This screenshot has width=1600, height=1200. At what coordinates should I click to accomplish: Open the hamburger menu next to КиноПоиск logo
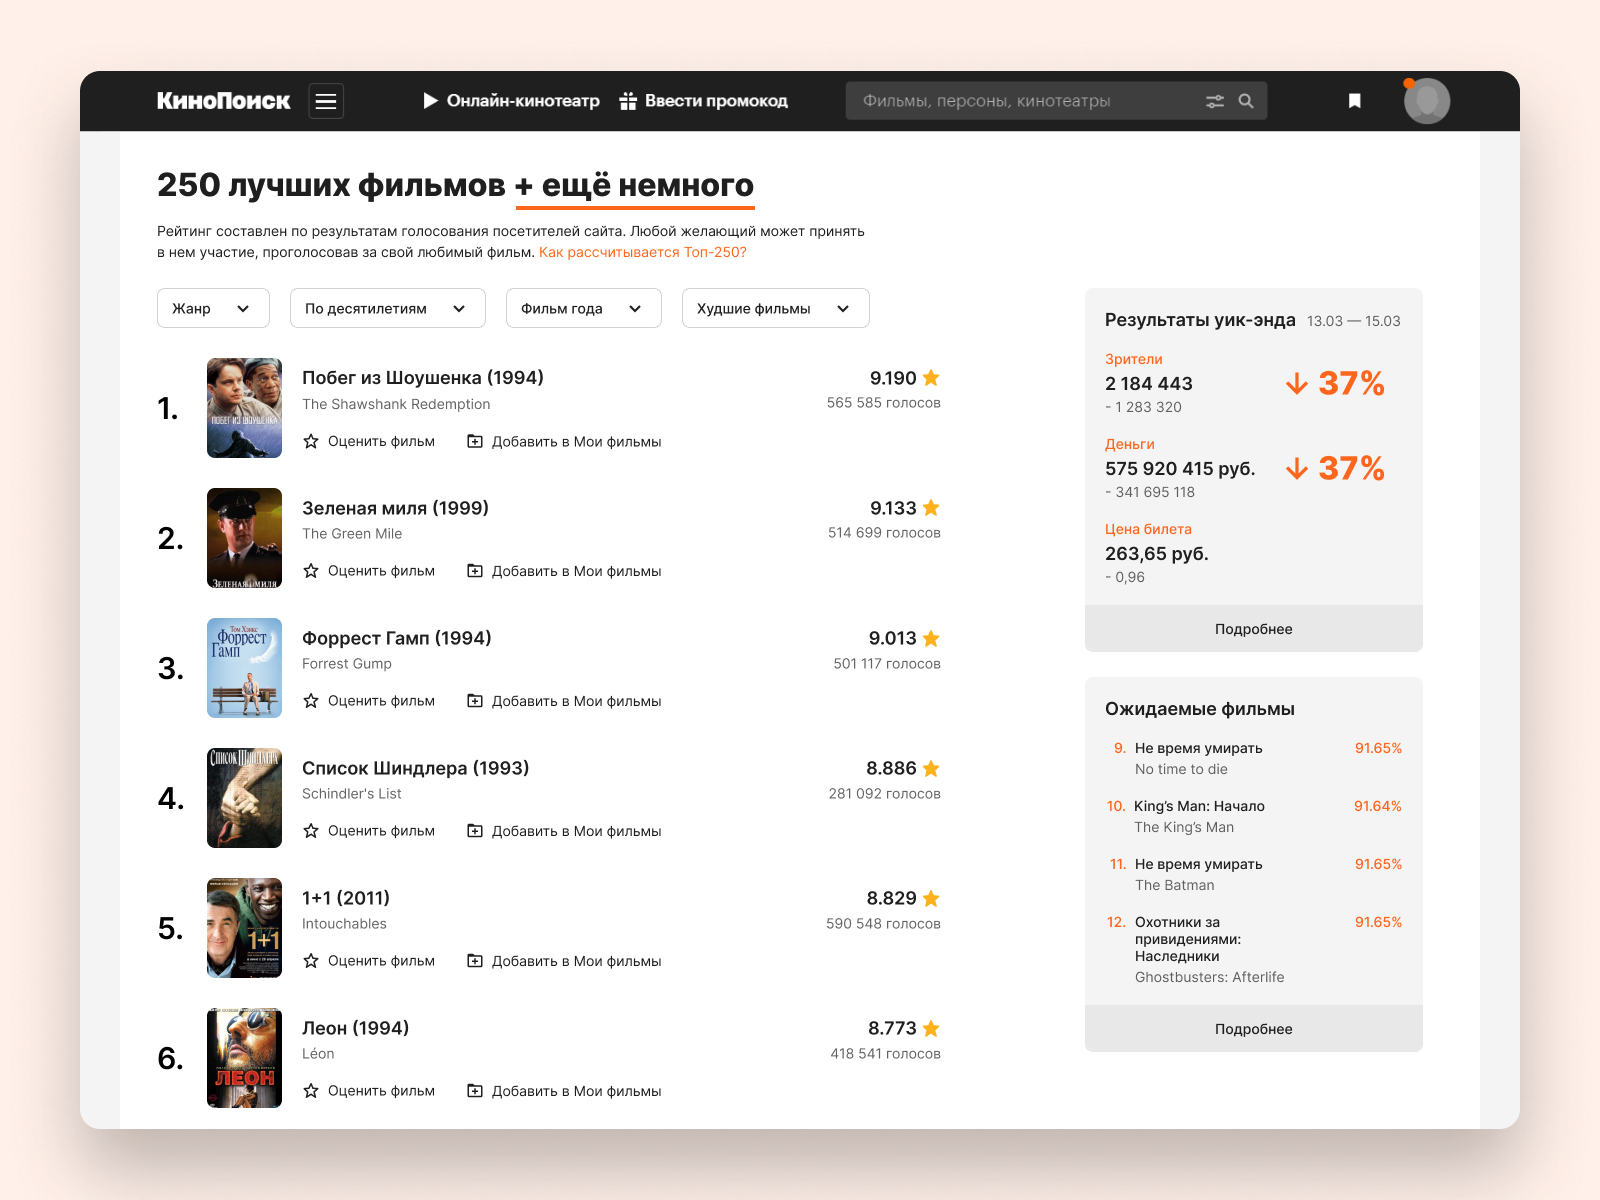coord(326,101)
